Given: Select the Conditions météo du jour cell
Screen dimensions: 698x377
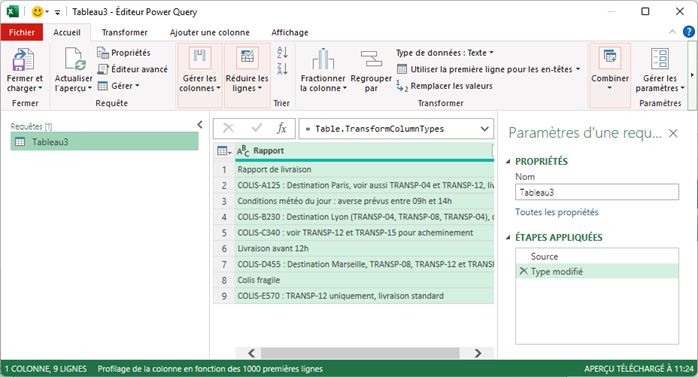Looking at the screenshot, I should click(365, 201).
